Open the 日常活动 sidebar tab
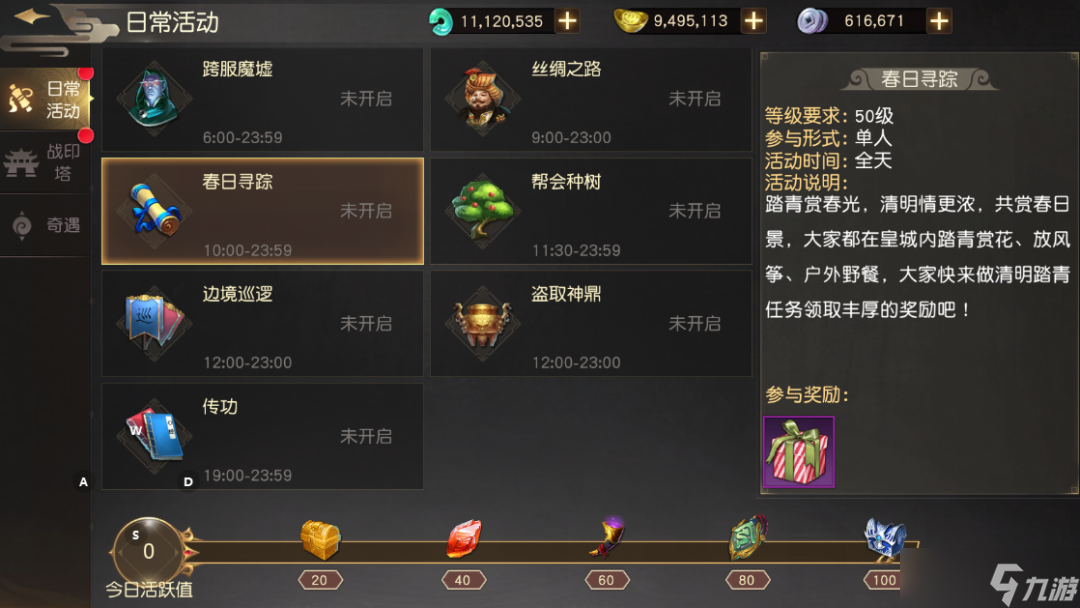The image size is (1080, 608). [45, 100]
